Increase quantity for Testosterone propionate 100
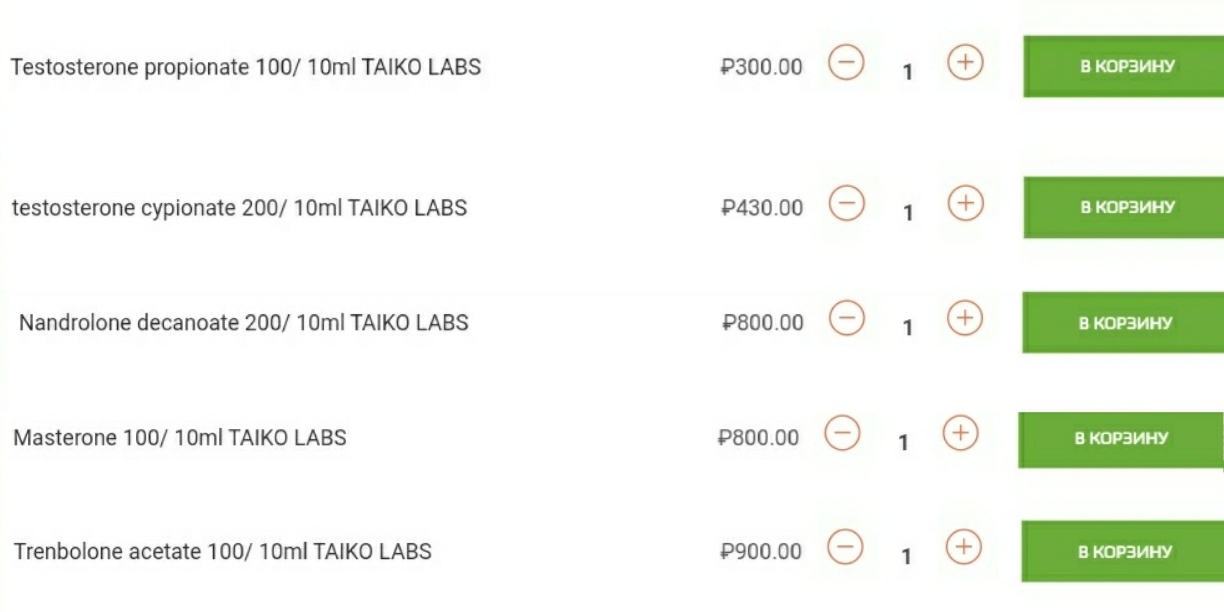The width and height of the screenshot is (1224, 612). point(965,64)
